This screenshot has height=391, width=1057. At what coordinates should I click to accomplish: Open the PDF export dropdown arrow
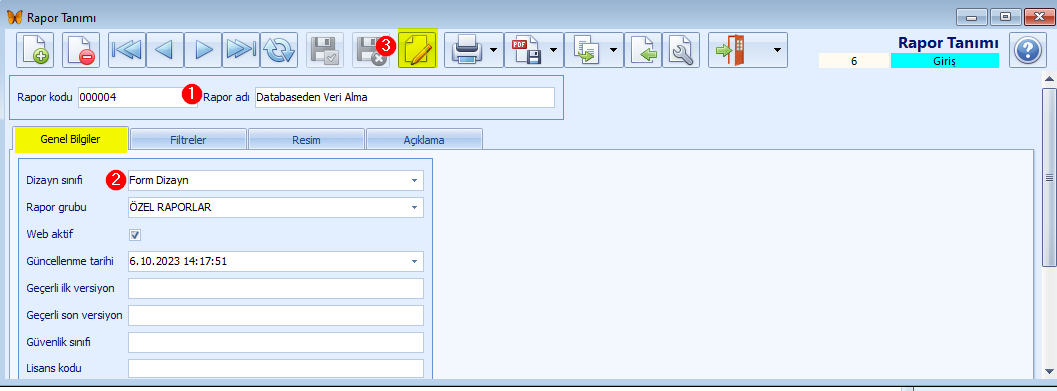pos(554,50)
